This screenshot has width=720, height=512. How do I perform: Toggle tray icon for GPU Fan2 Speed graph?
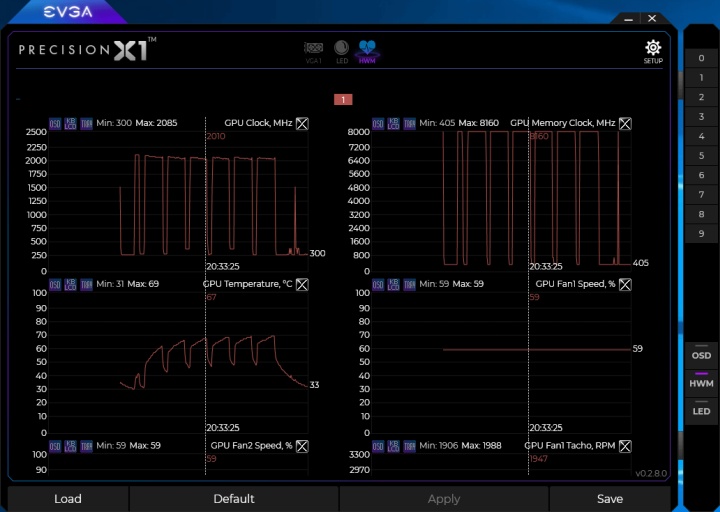(x=86, y=446)
